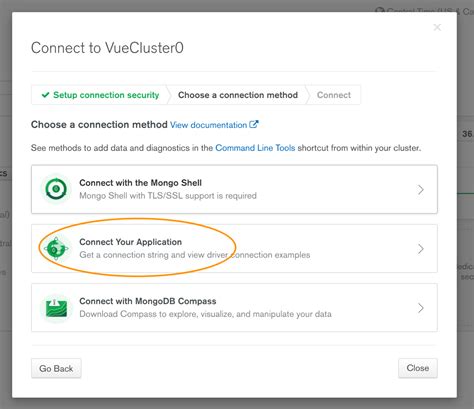474x409 pixels.
Task: Click the MongoDB Compass map icon
Action: (x=56, y=308)
